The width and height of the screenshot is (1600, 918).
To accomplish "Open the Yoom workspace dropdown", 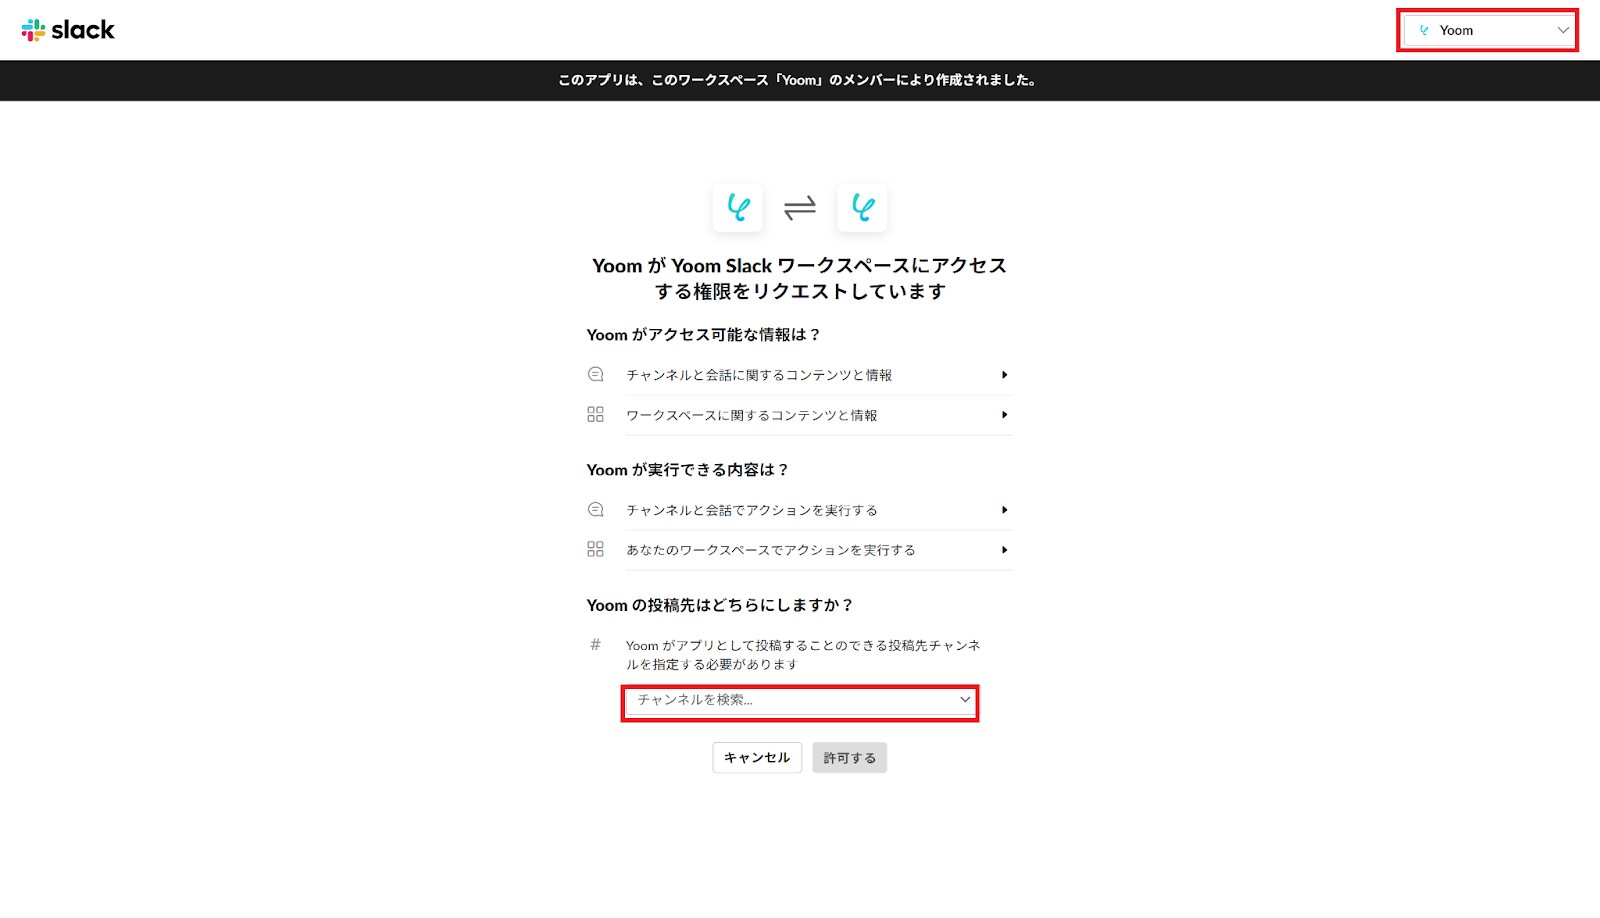I will 1488,30.
